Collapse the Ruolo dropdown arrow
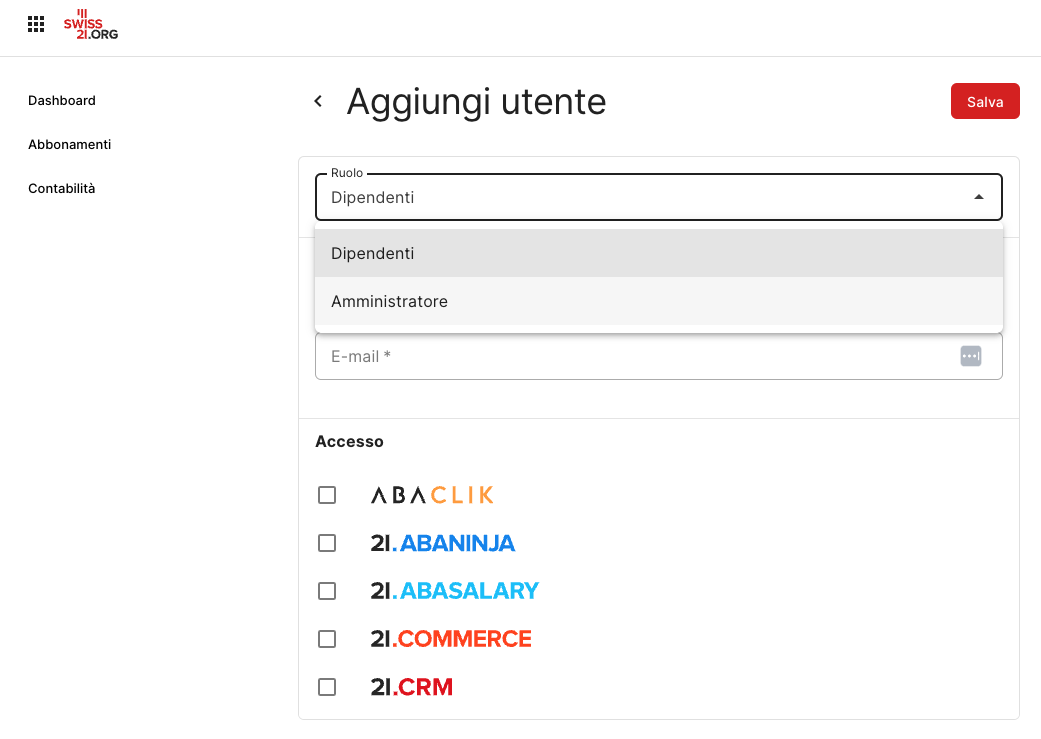The height and width of the screenshot is (739, 1041). click(979, 197)
